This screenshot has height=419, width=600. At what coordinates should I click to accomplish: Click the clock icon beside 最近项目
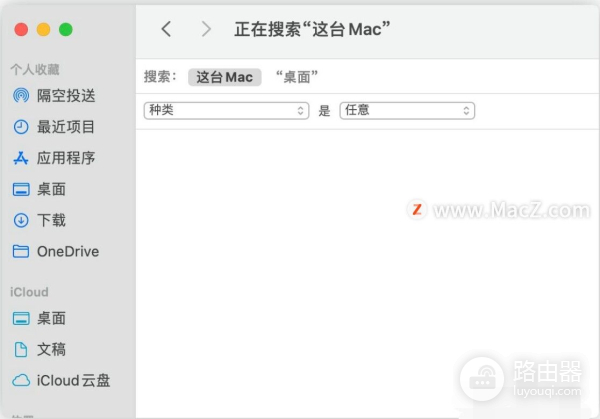tap(21, 127)
